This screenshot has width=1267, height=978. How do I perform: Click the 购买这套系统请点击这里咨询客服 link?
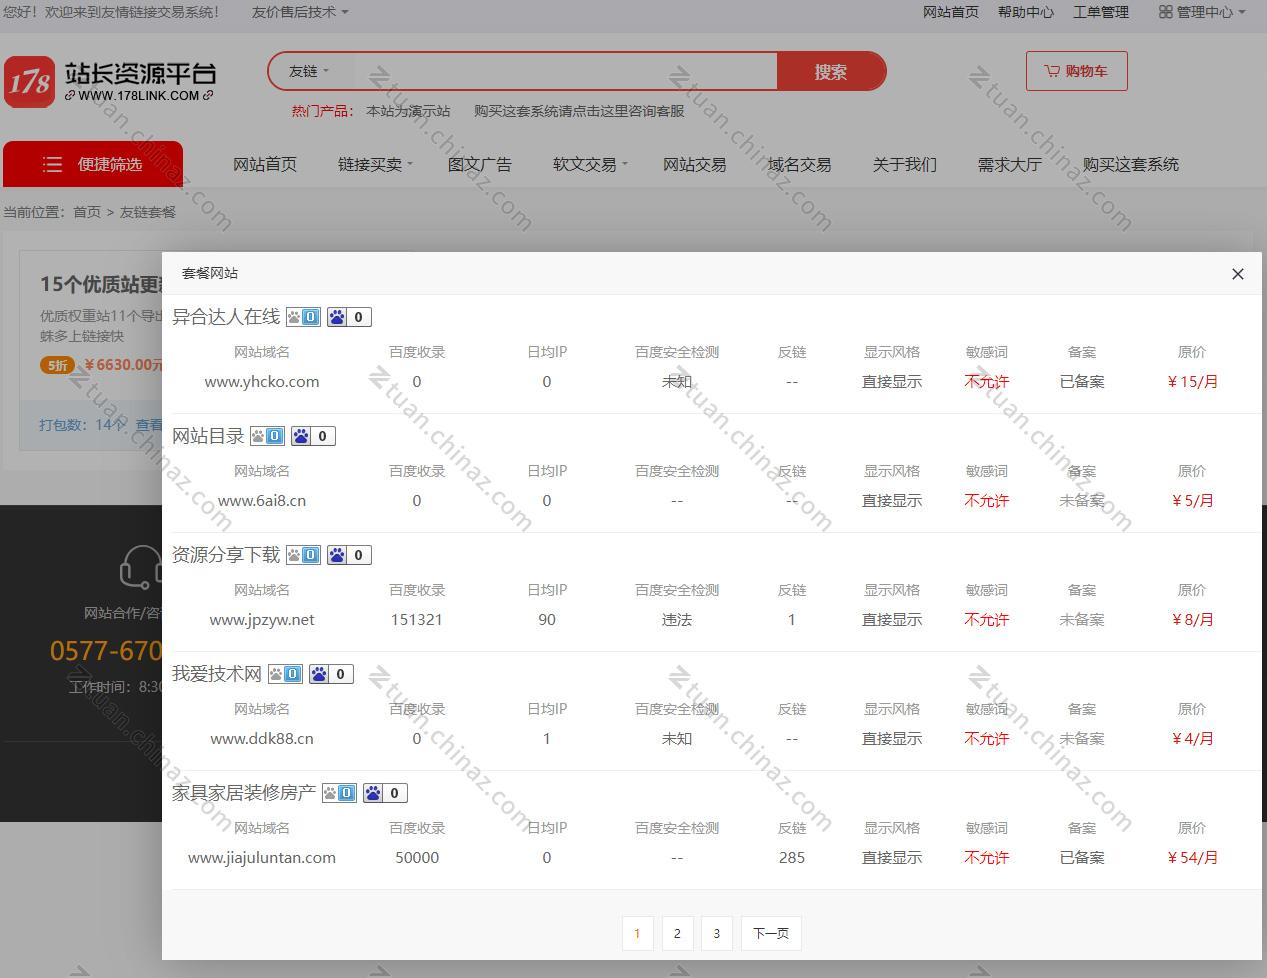pos(579,111)
